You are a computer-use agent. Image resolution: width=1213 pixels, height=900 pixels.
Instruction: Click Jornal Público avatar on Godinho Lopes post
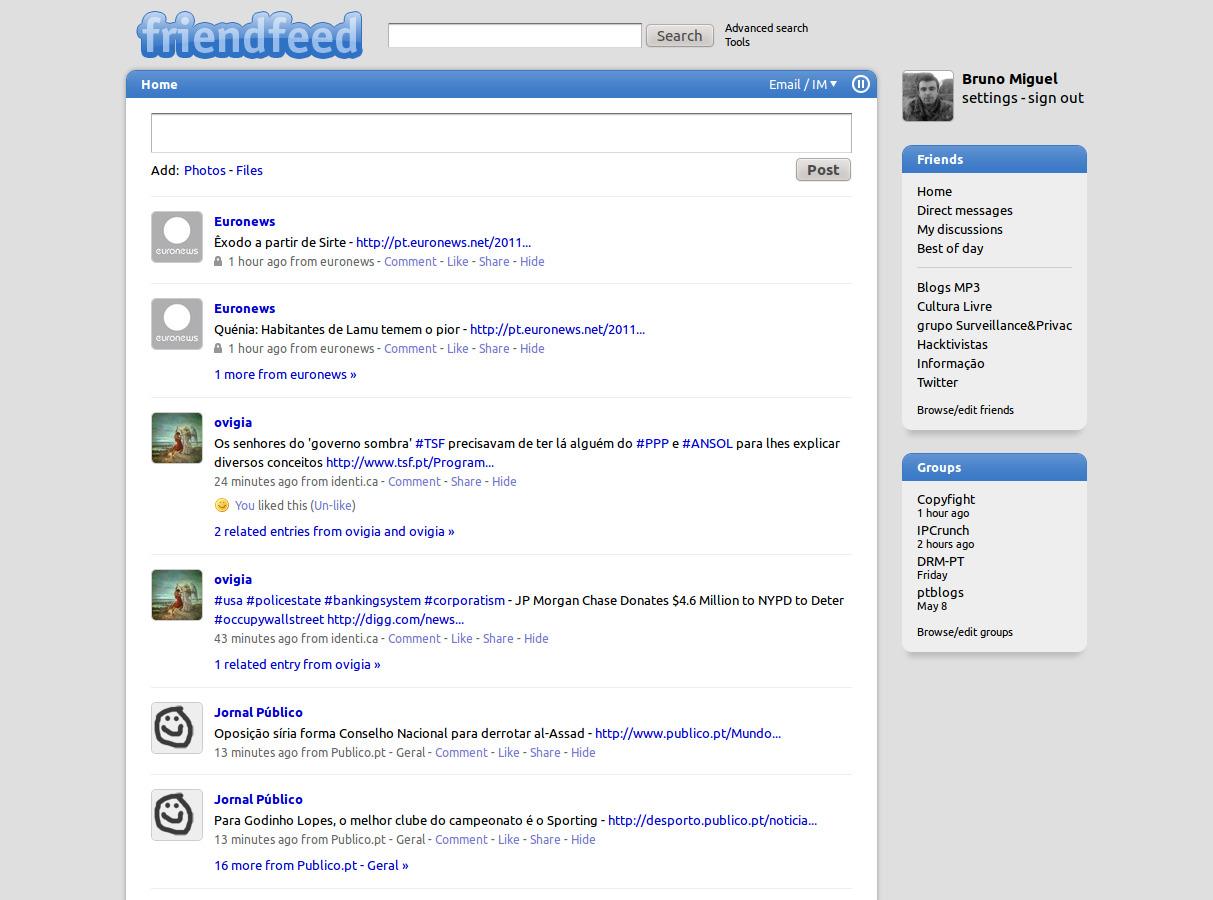pyautogui.click(x=177, y=815)
